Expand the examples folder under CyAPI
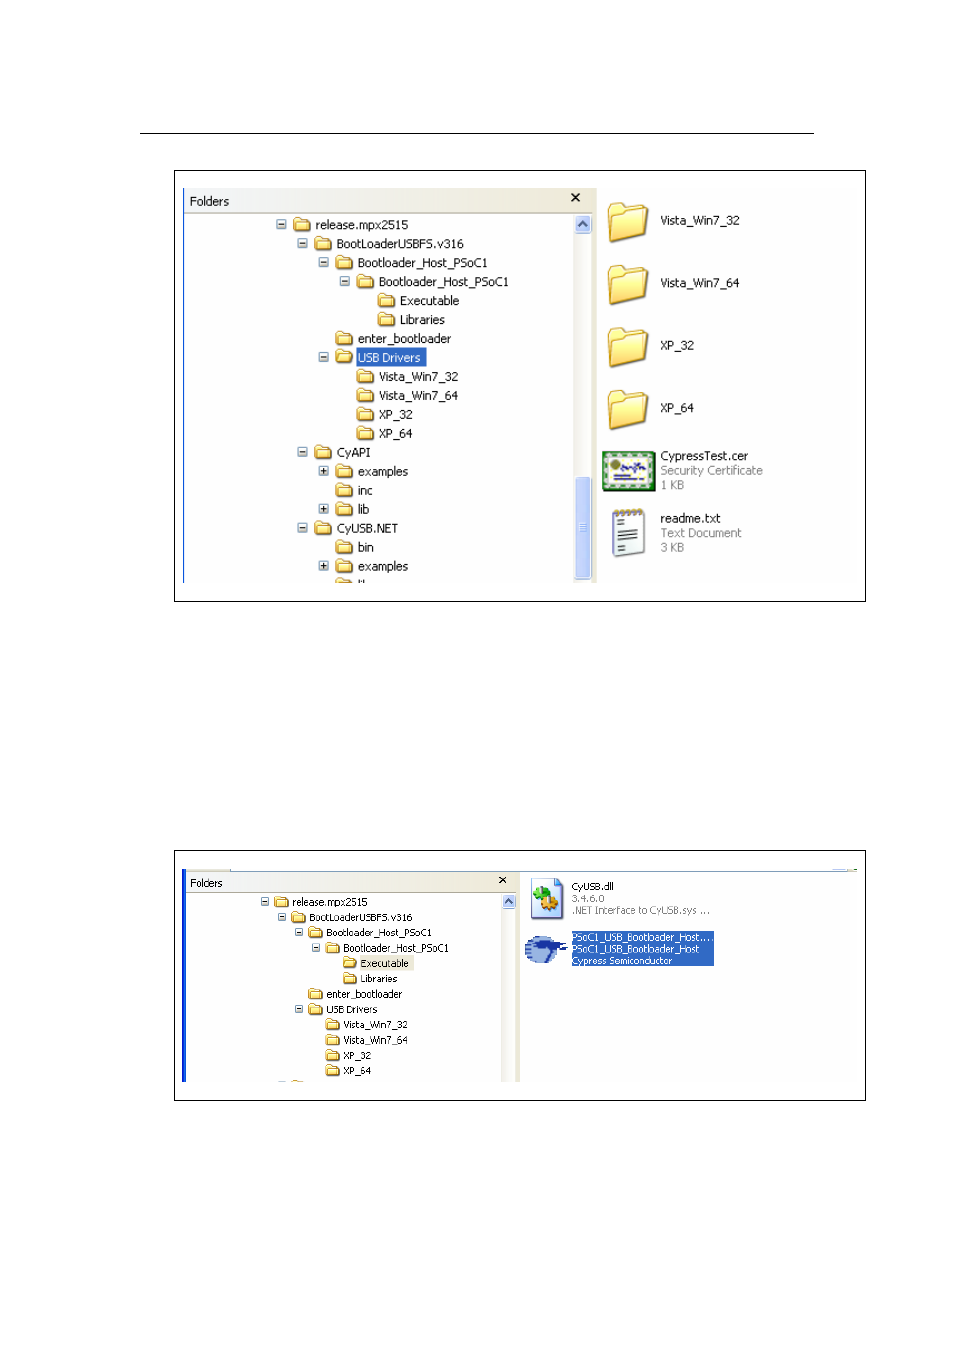The width and height of the screenshot is (954, 1350). [324, 471]
